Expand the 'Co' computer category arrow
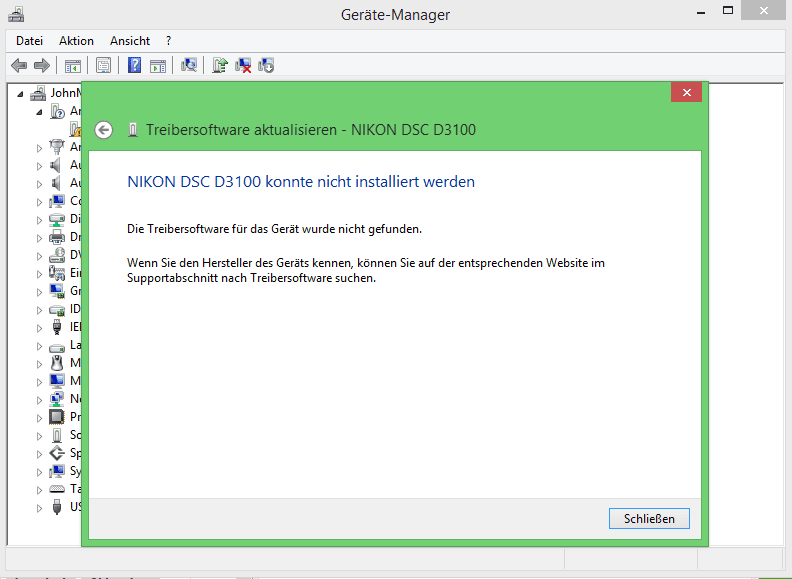Screen dimensions: 792x579 39,202
